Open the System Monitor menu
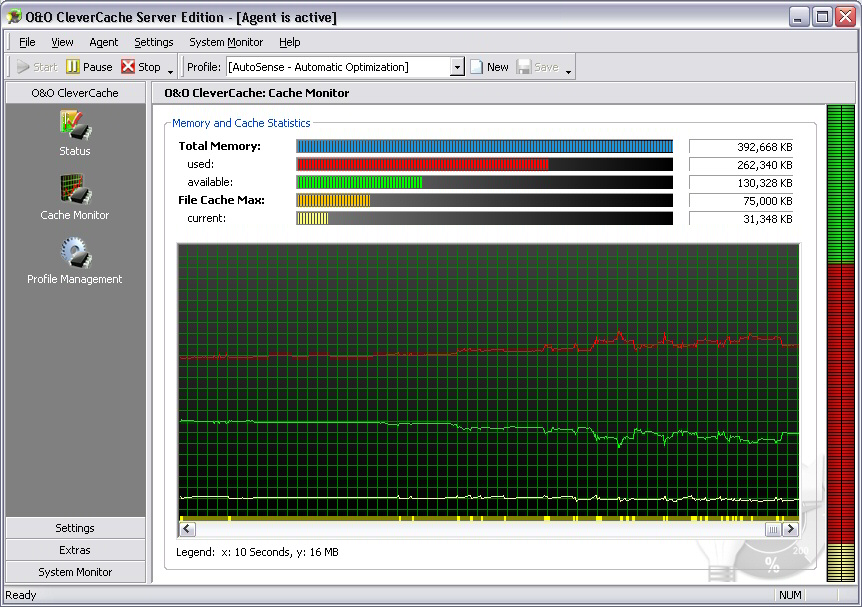 [226, 42]
